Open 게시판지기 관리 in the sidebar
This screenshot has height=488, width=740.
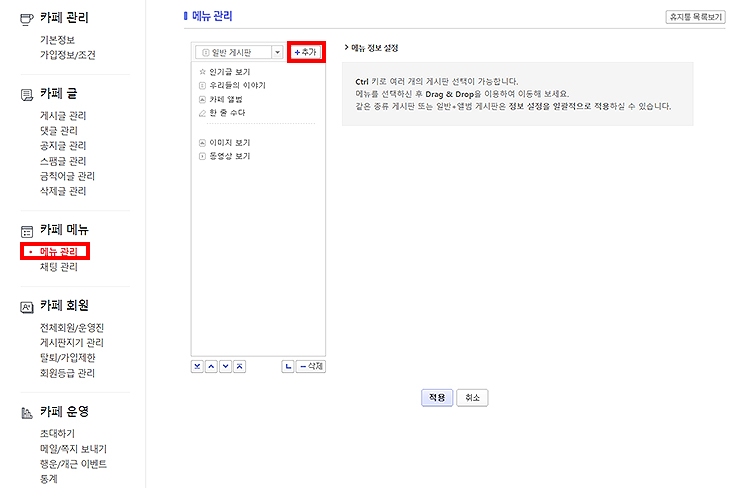coord(72,343)
